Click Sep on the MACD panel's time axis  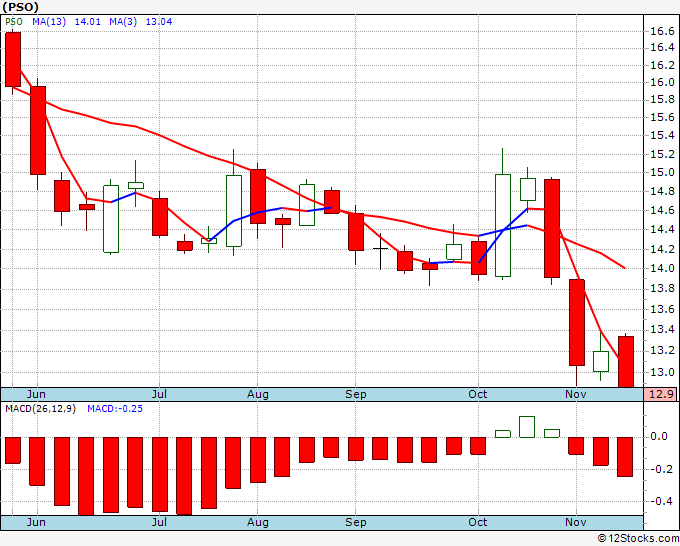click(356, 522)
